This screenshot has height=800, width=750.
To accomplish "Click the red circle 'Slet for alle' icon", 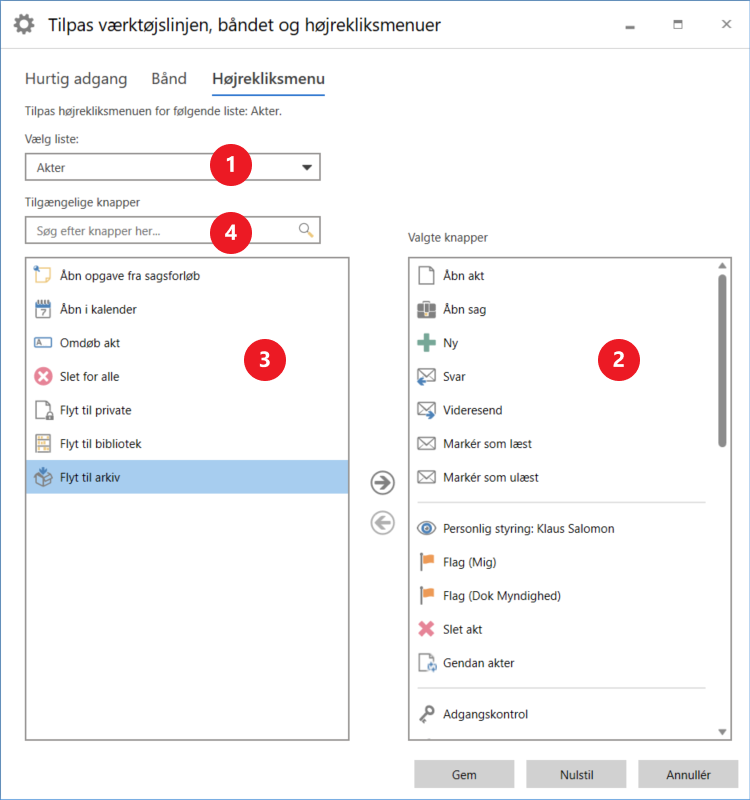I will (43, 377).
